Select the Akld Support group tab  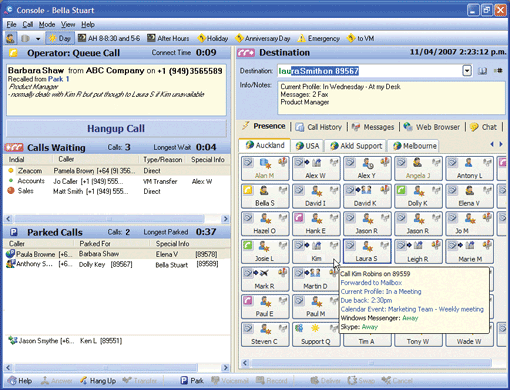click(356, 146)
